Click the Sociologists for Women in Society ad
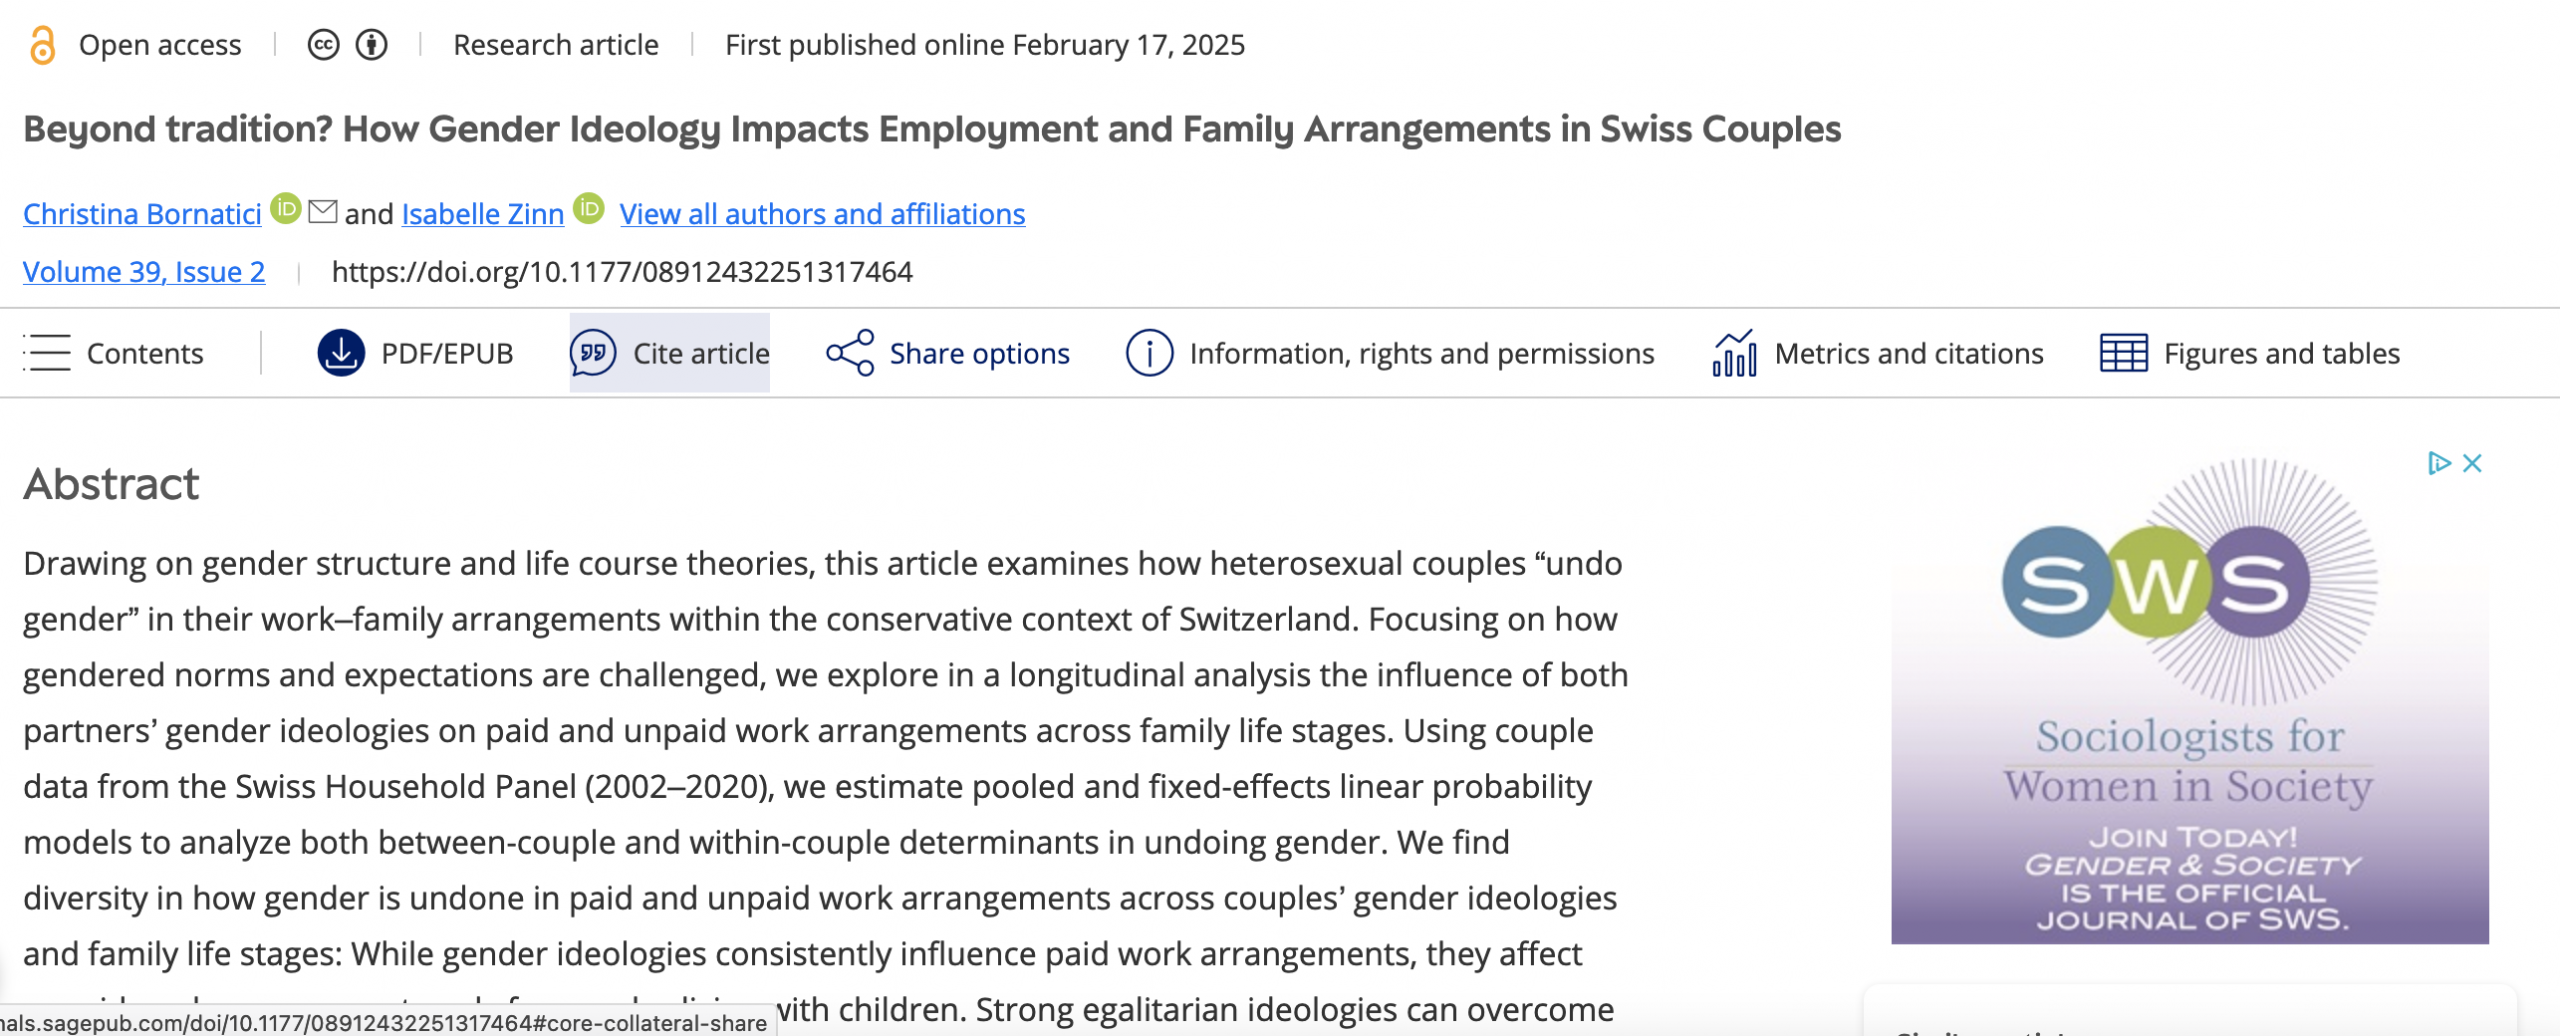 tap(2189, 700)
